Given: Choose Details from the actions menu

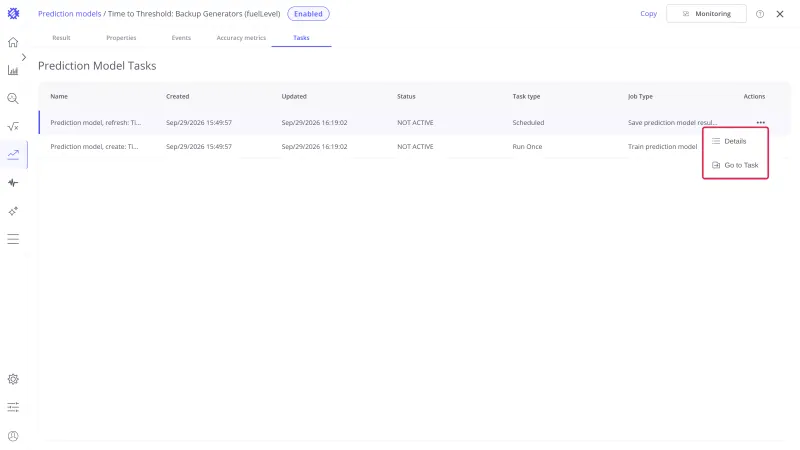Looking at the screenshot, I should coord(735,141).
